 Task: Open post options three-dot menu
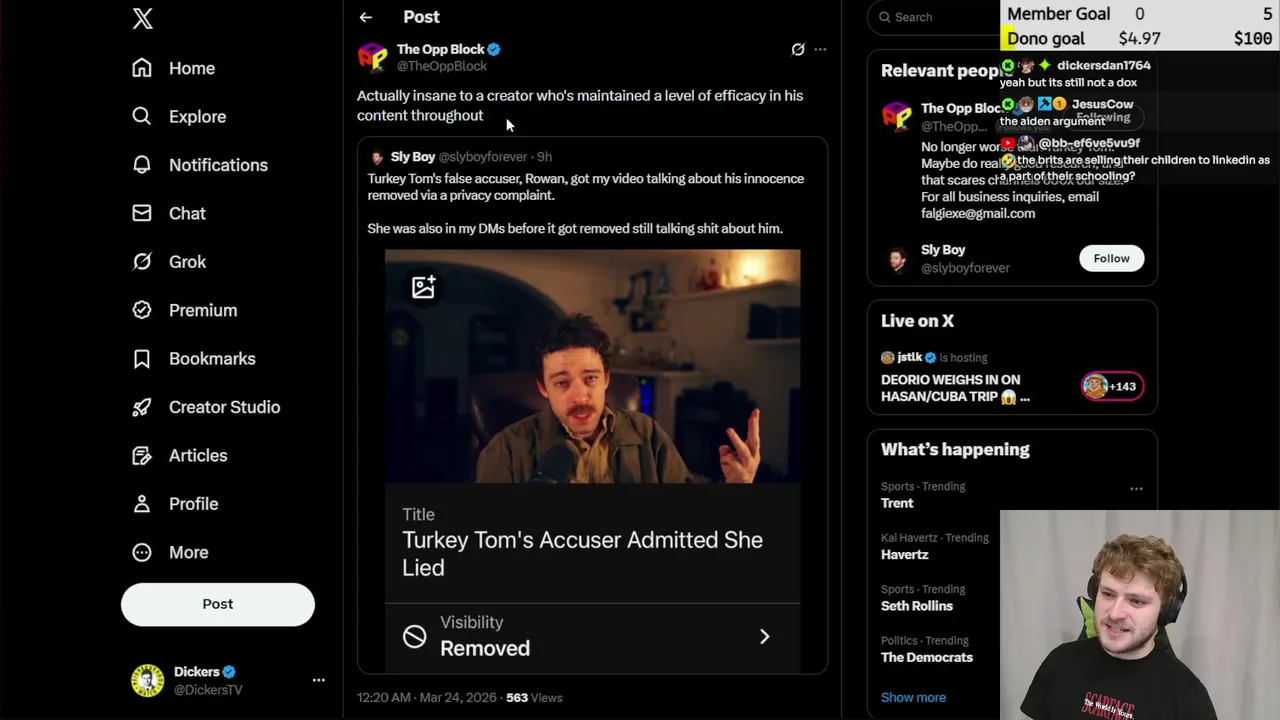pyautogui.click(x=820, y=49)
